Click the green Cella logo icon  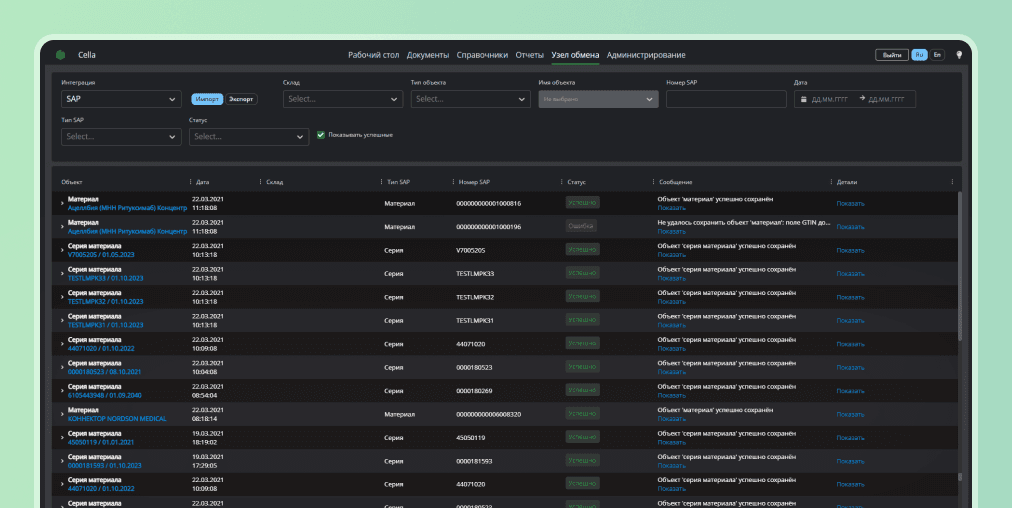point(61,55)
